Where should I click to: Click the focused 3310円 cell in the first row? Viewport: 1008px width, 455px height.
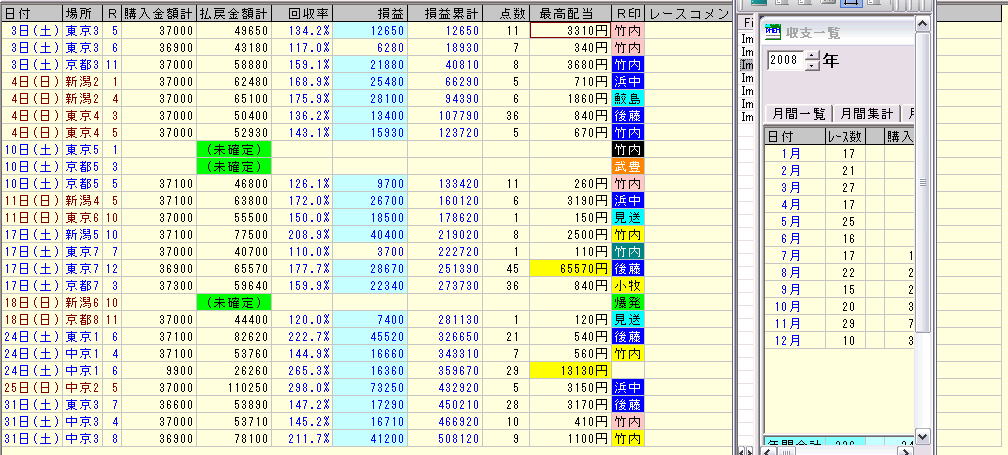tap(568, 31)
